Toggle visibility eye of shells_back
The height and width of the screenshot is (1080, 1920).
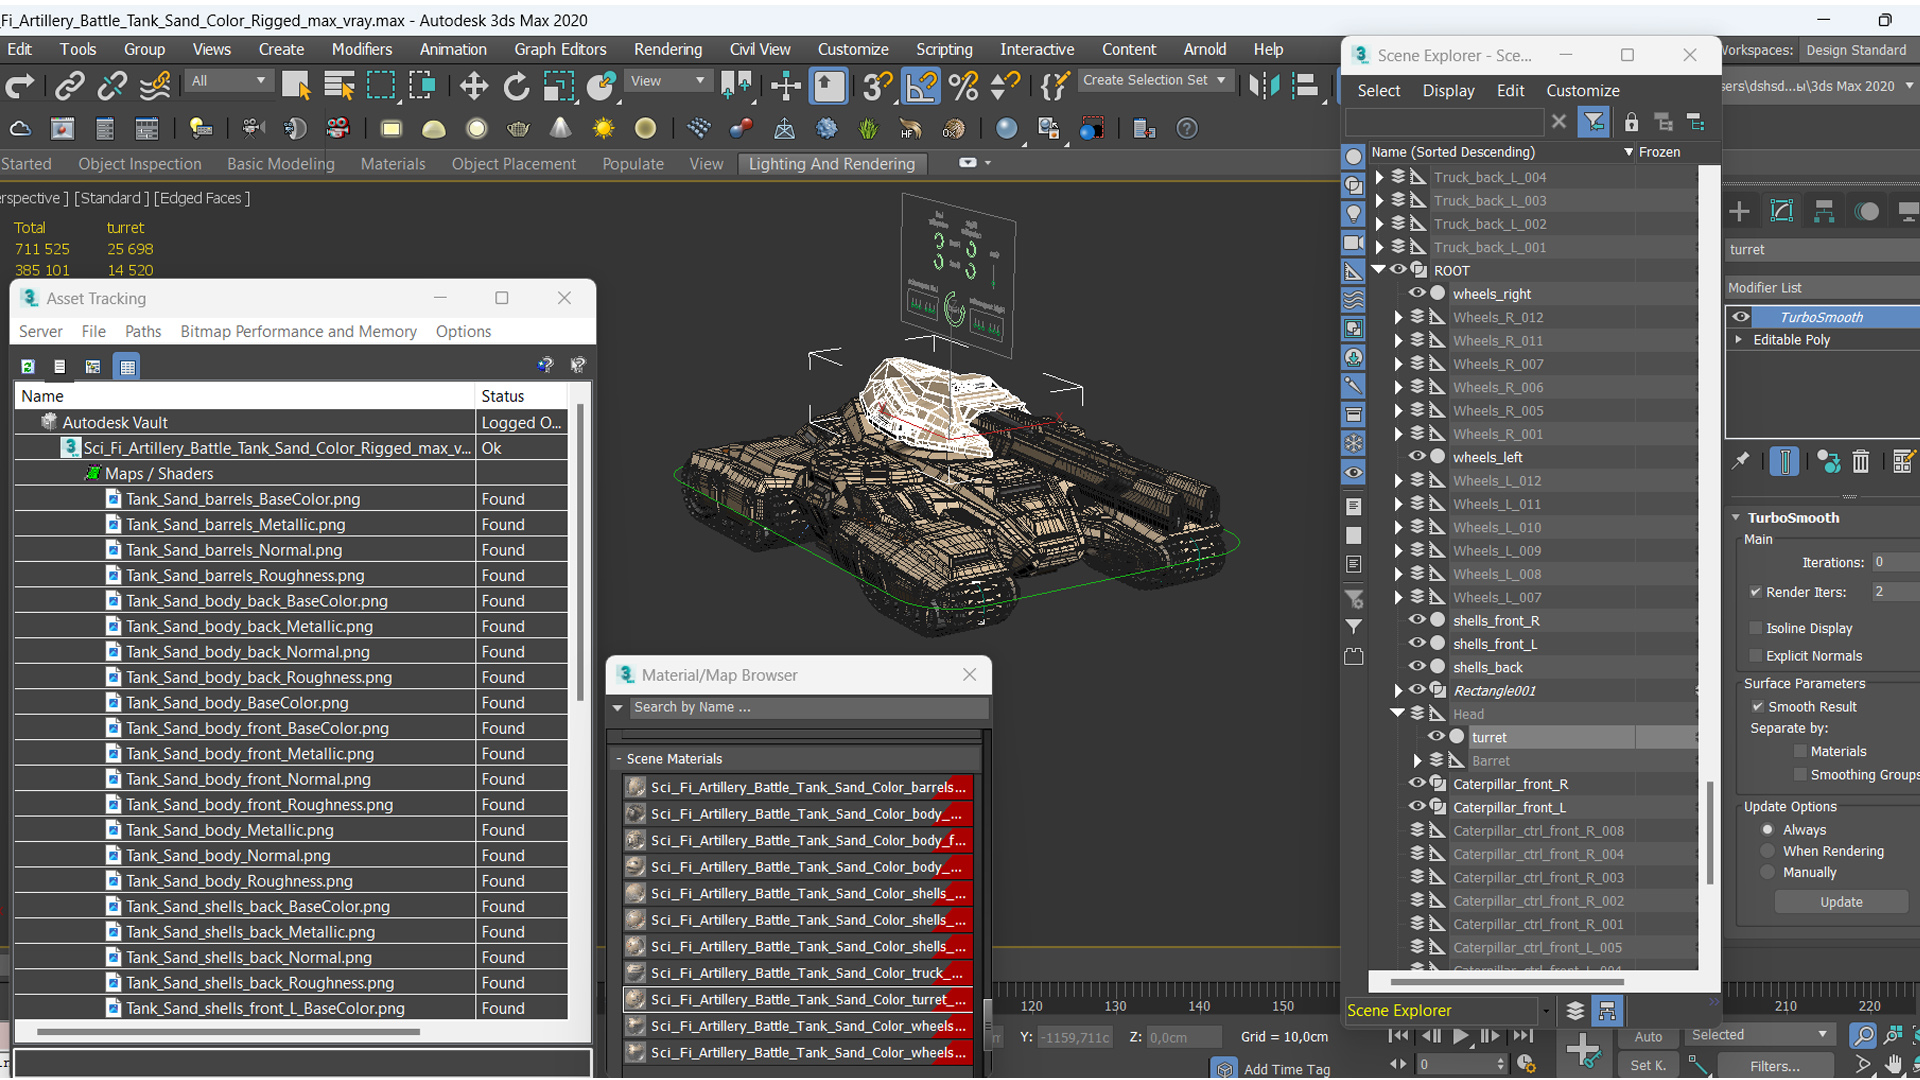(x=1417, y=667)
